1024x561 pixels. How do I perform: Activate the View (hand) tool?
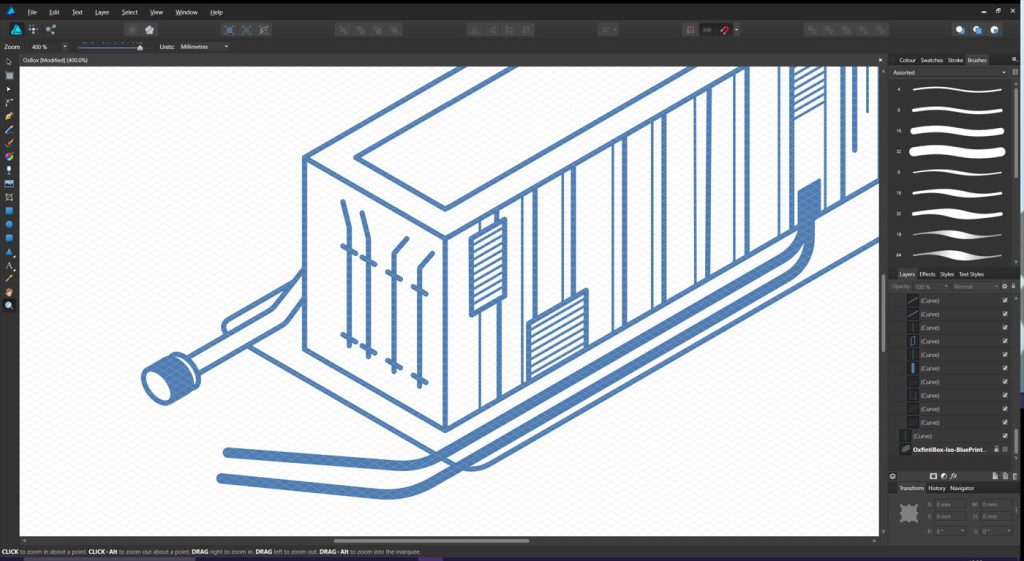(x=9, y=292)
